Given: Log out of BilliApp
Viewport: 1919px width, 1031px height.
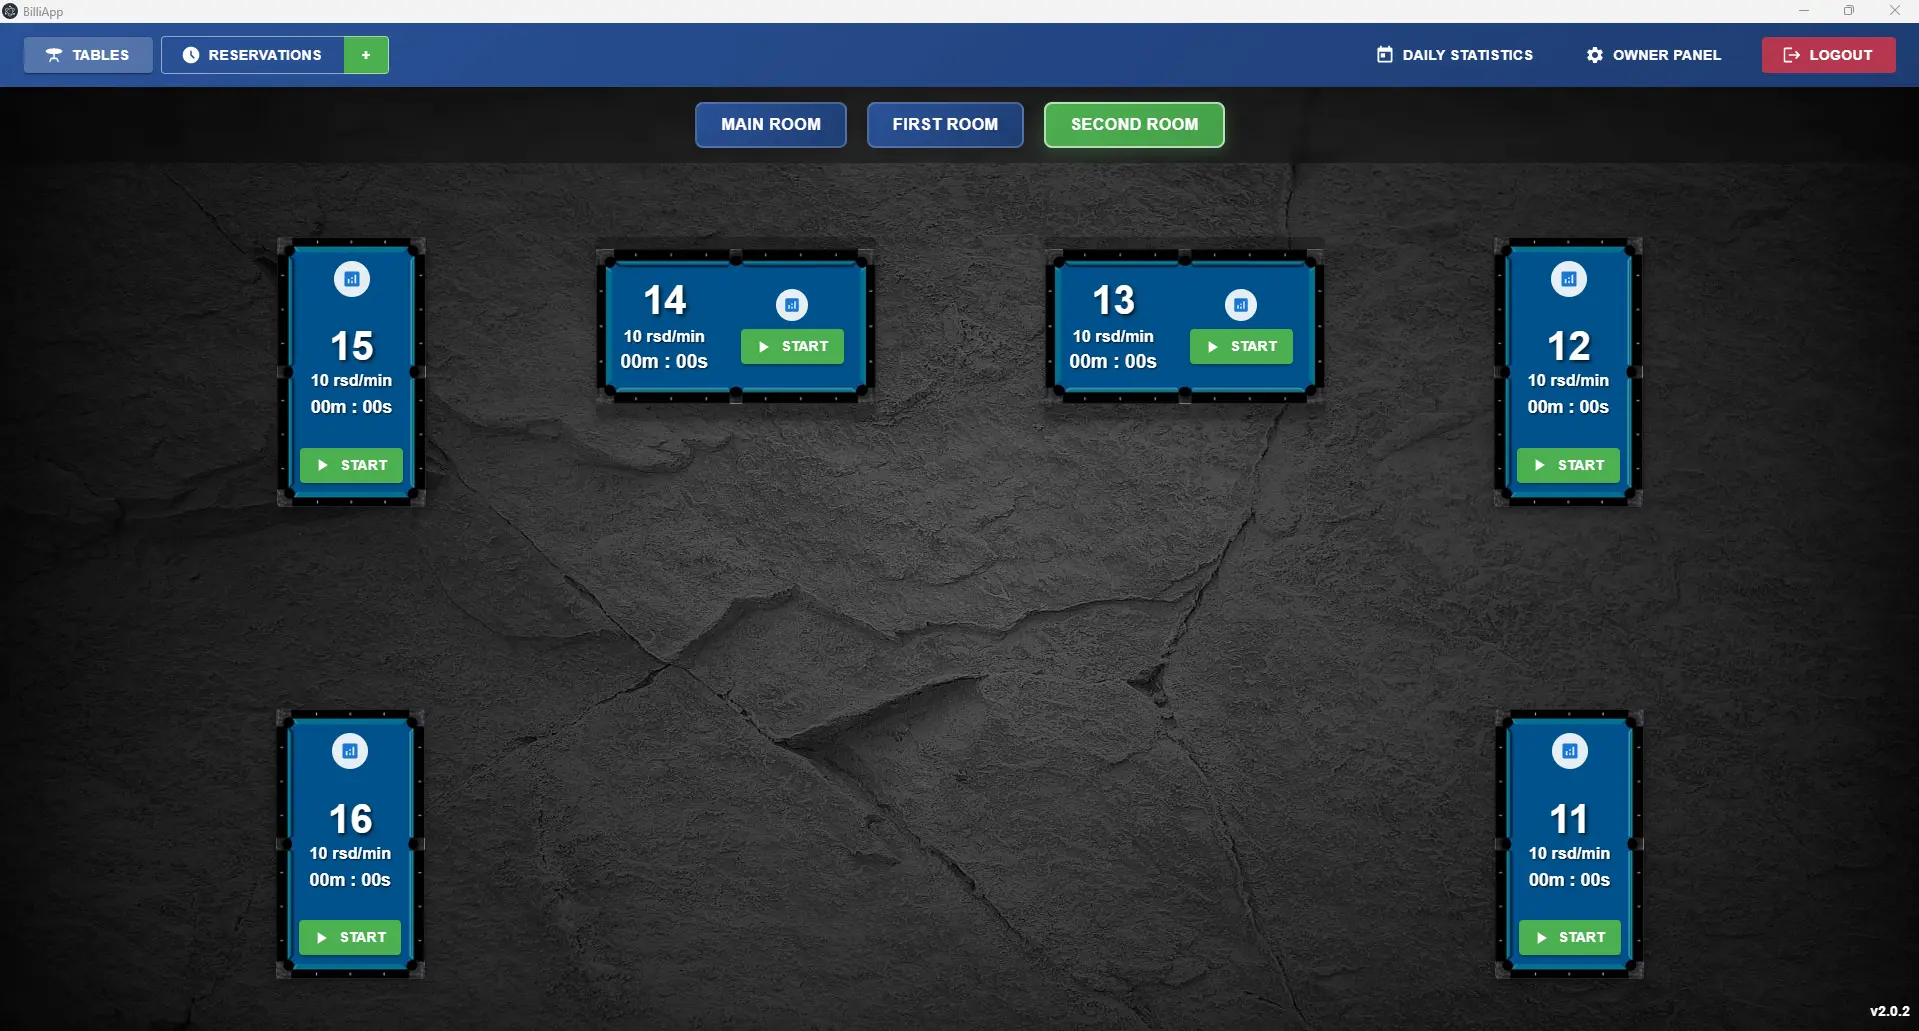Looking at the screenshot, I should coord(1827,55).
